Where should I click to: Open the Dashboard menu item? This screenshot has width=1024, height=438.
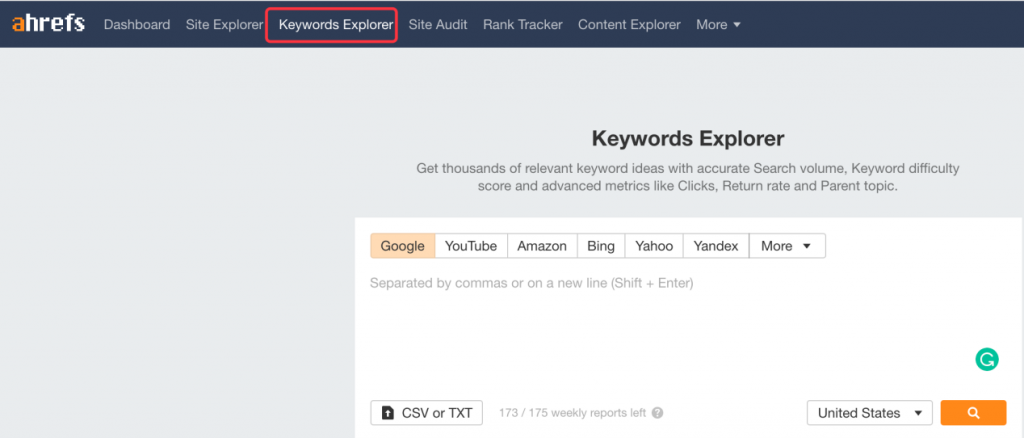(x=137, y=25)
